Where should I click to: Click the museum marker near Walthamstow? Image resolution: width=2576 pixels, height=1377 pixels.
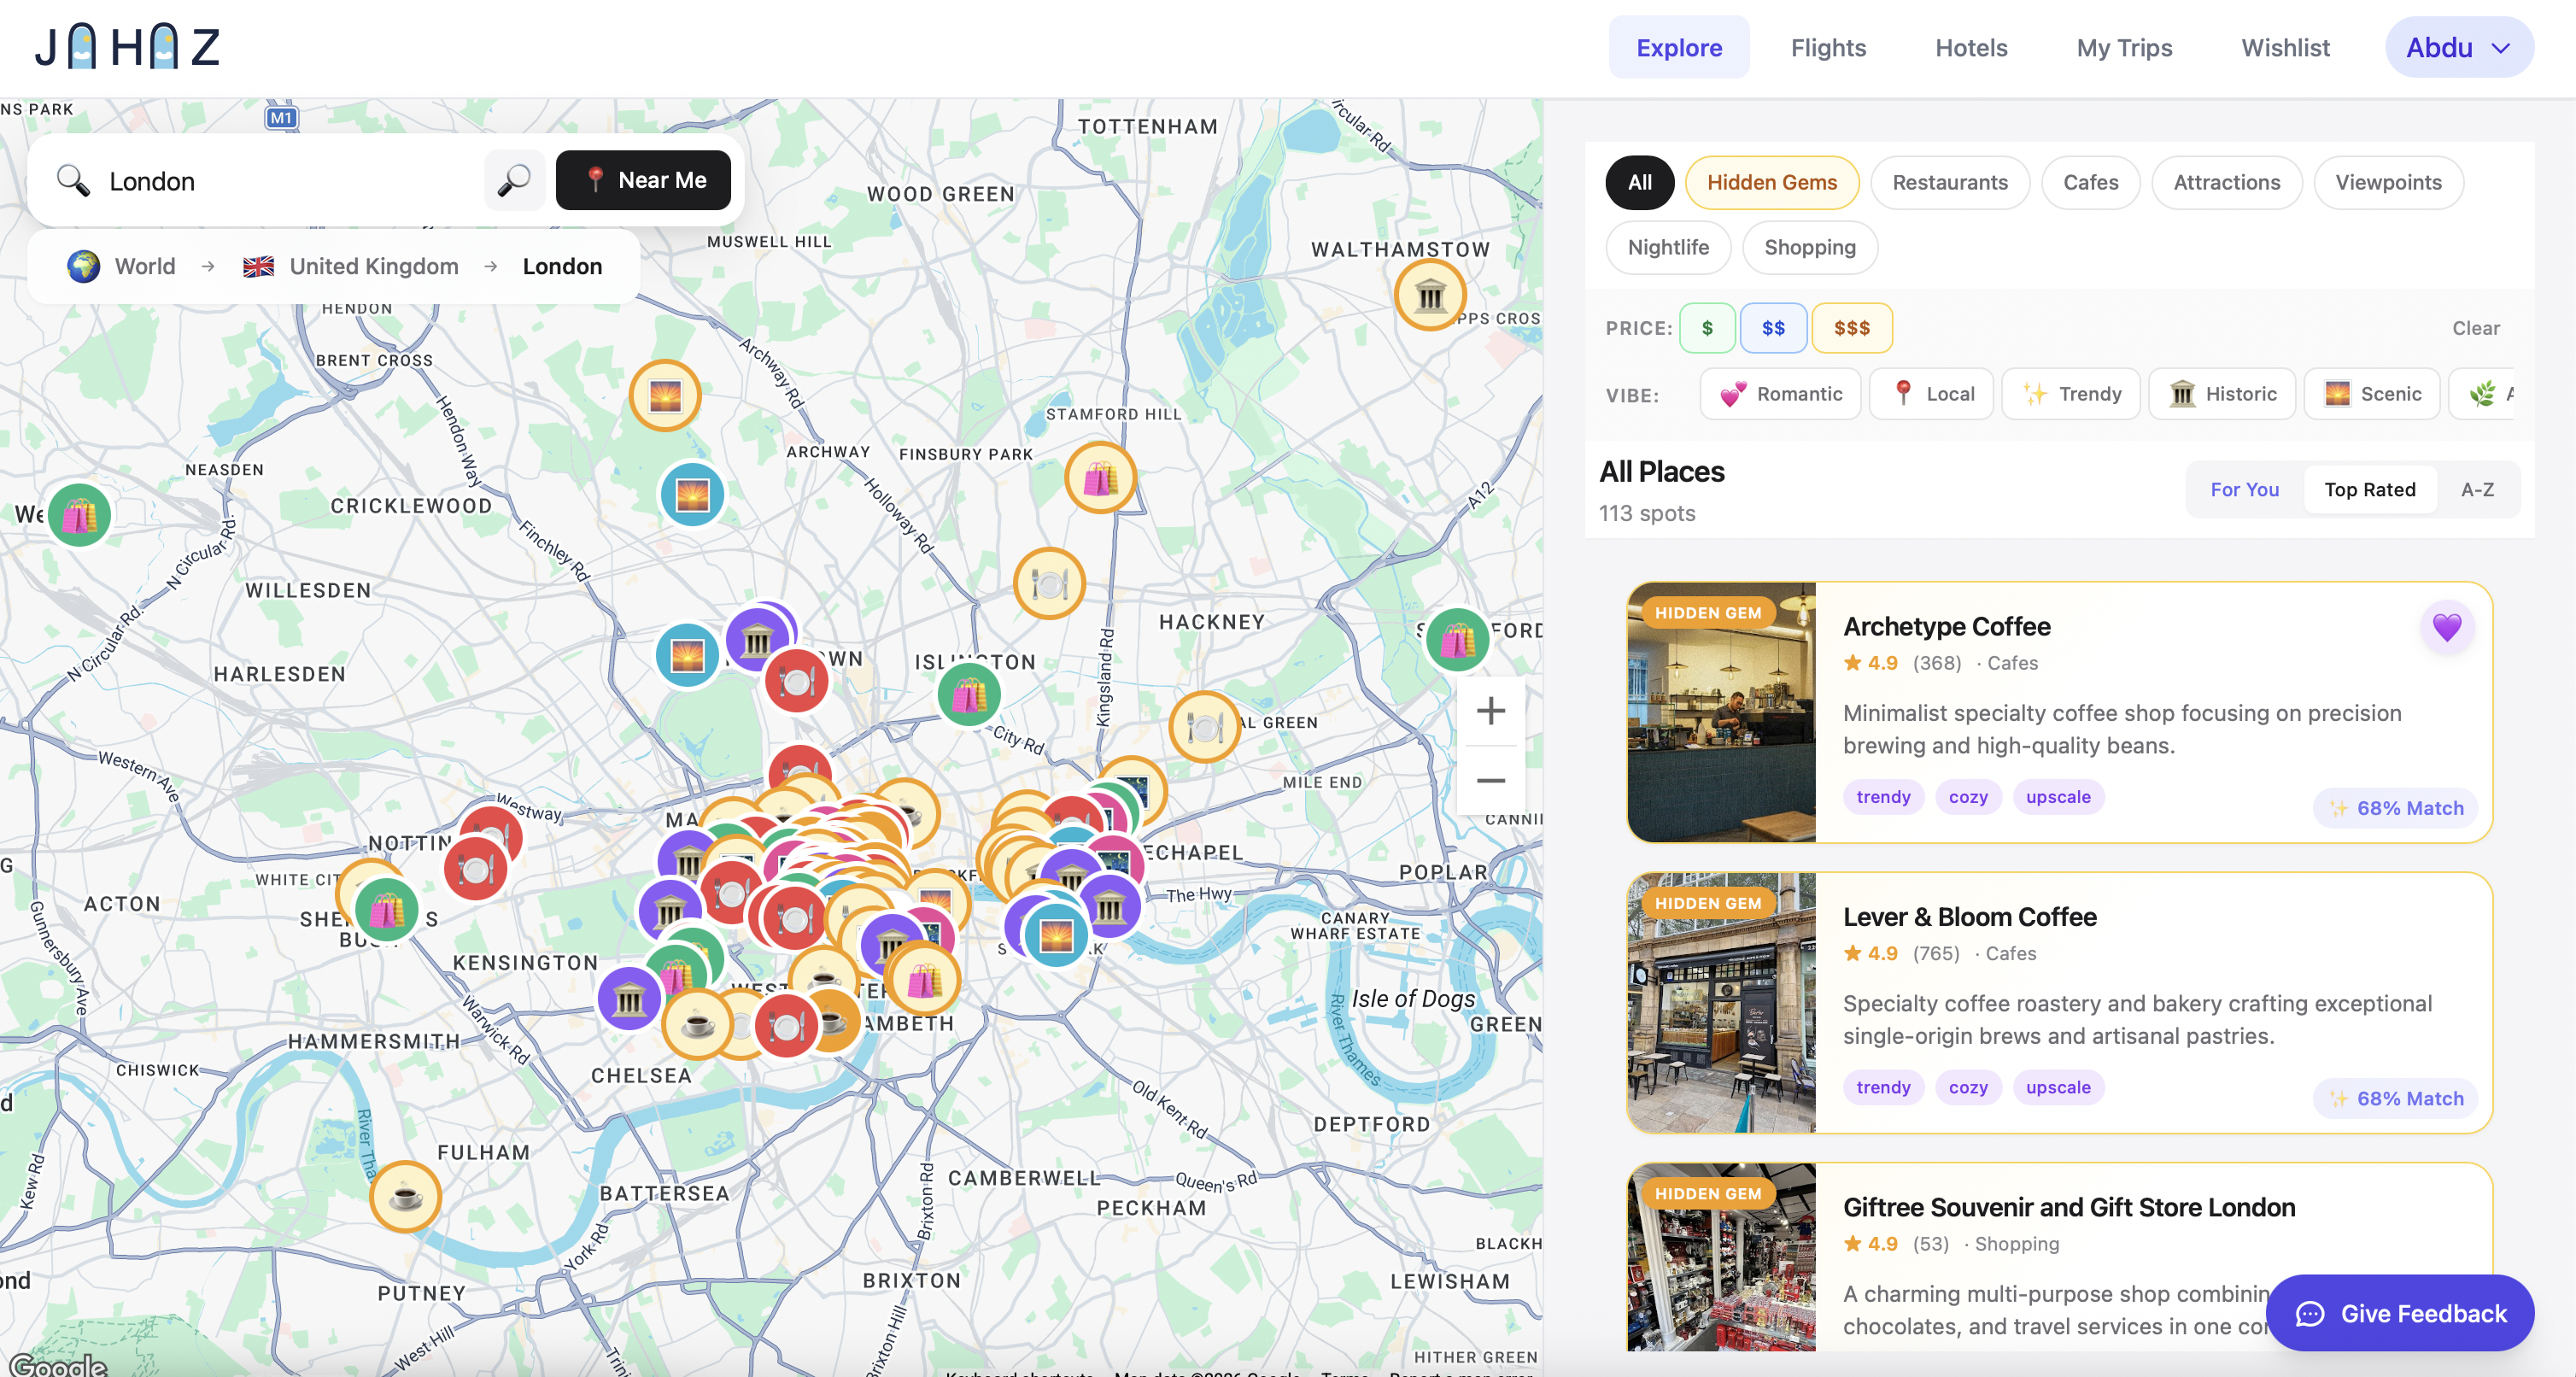point(1430,295)
